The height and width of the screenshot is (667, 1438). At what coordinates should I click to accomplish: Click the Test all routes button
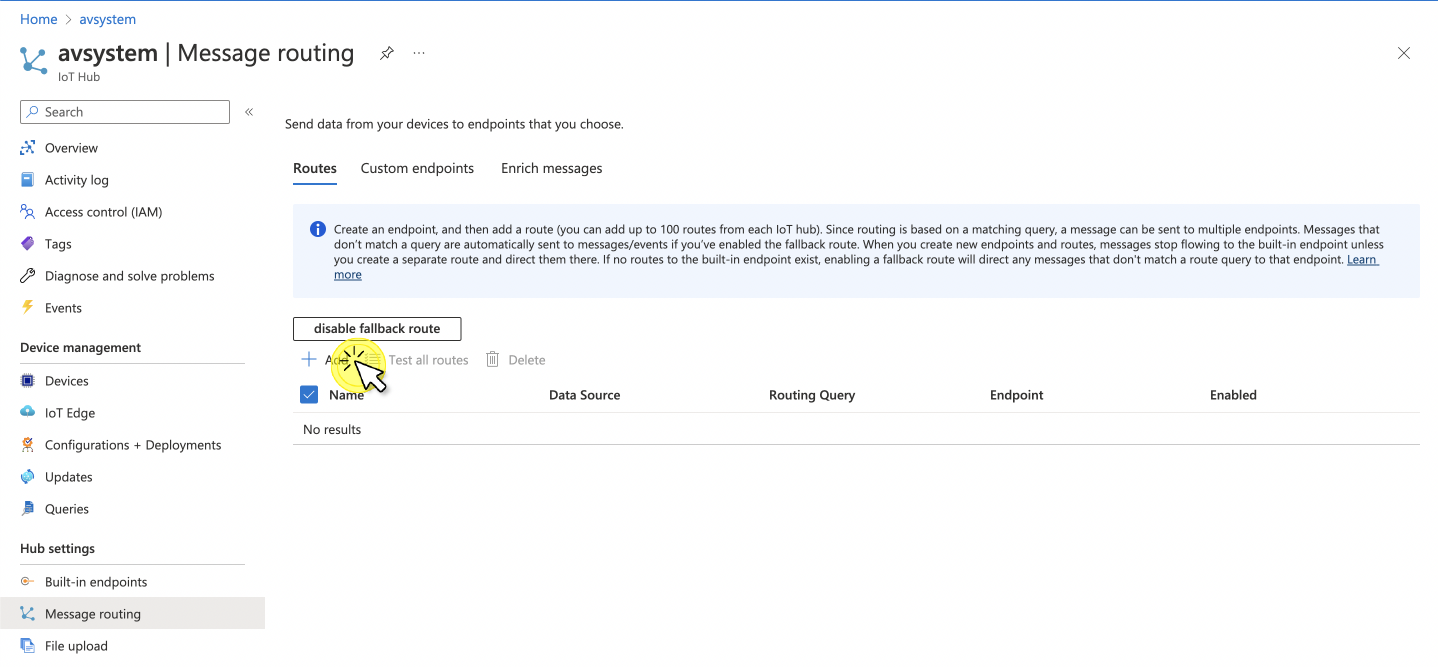point(417,360)
